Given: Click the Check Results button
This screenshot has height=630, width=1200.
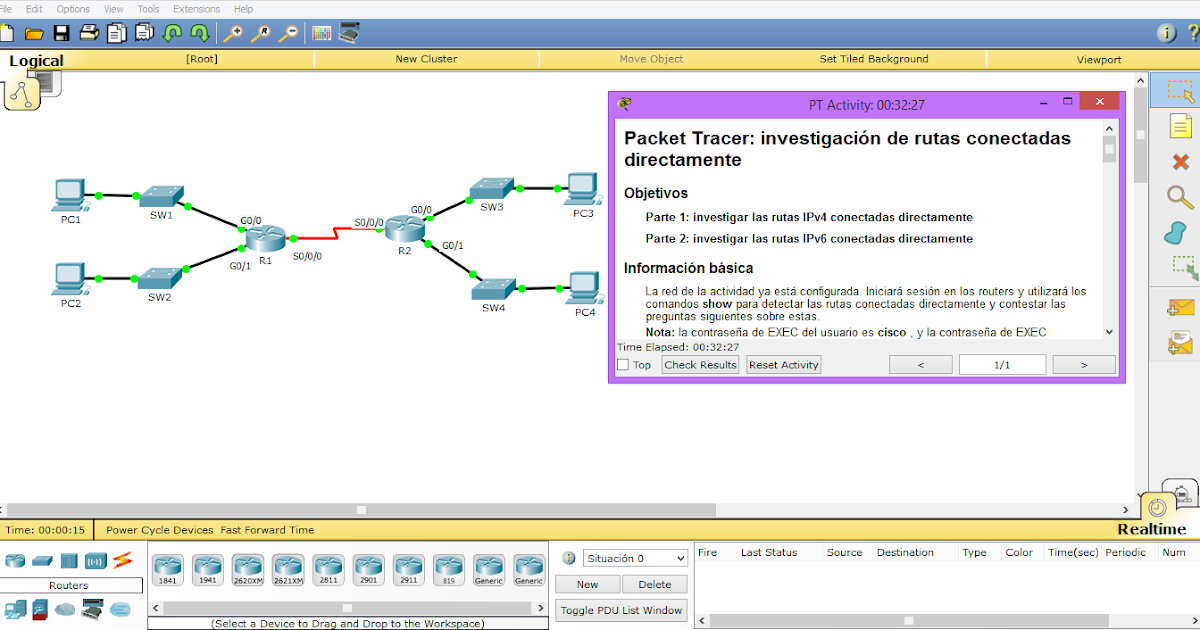Looking at the screenshot, I should (700, 364).
